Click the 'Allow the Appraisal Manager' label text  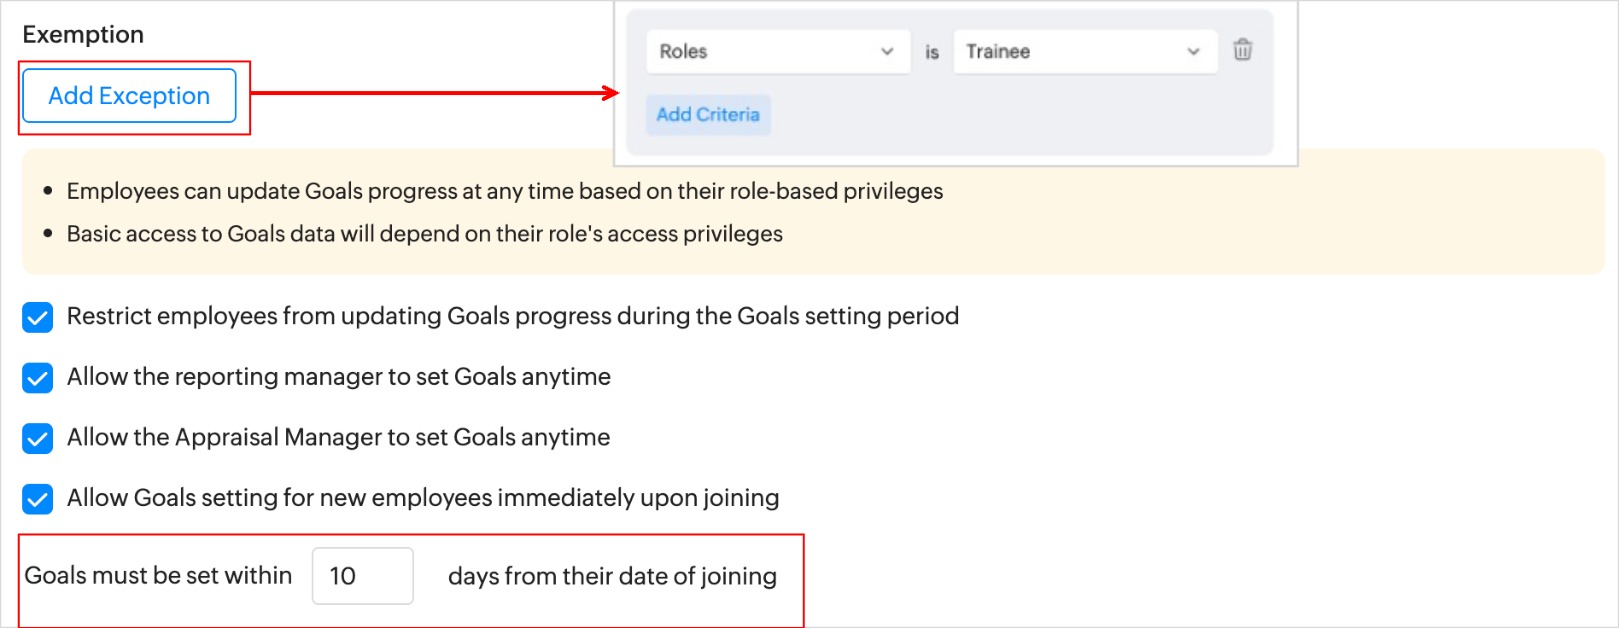pyautogui.click(x=338, y=438)
